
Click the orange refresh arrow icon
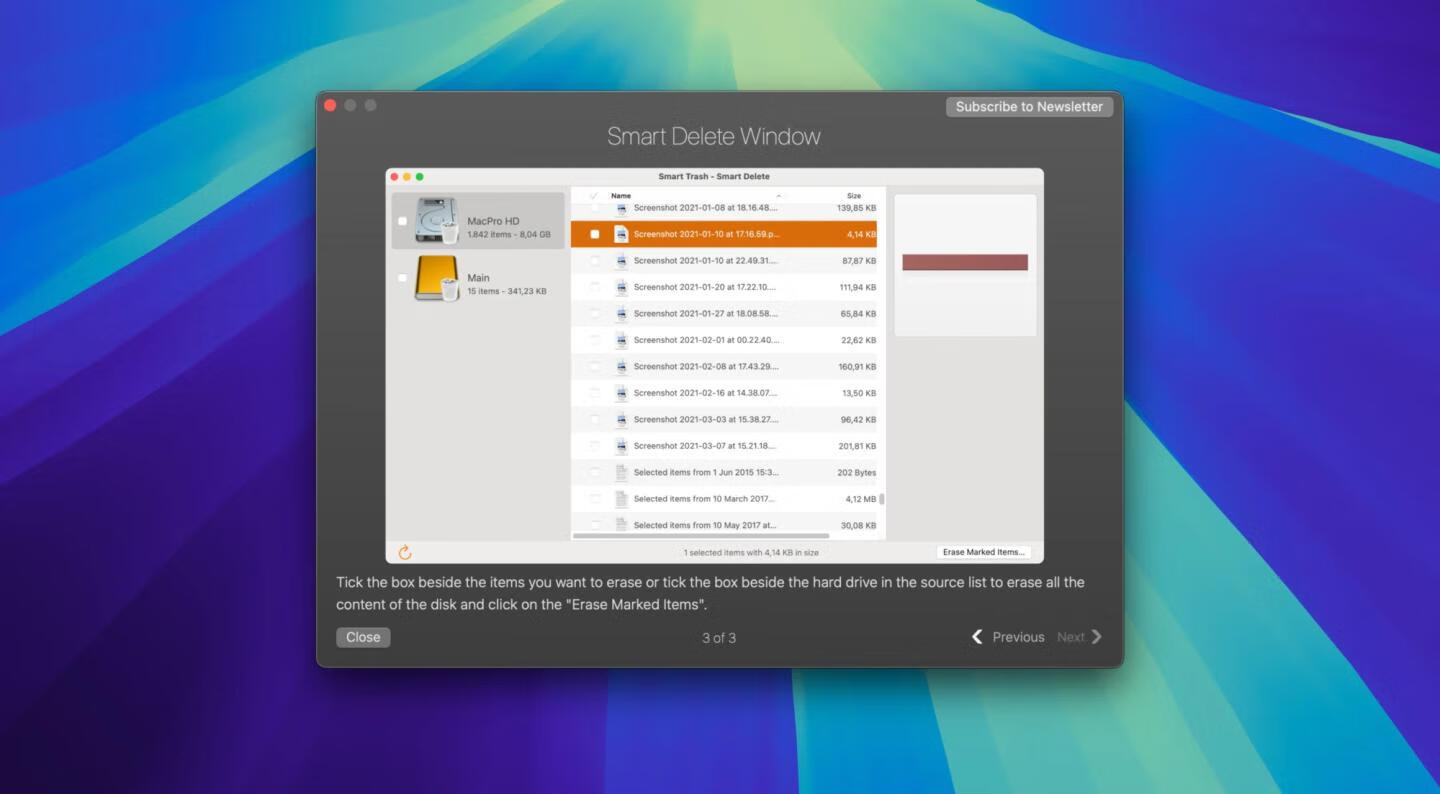(405, 552)
